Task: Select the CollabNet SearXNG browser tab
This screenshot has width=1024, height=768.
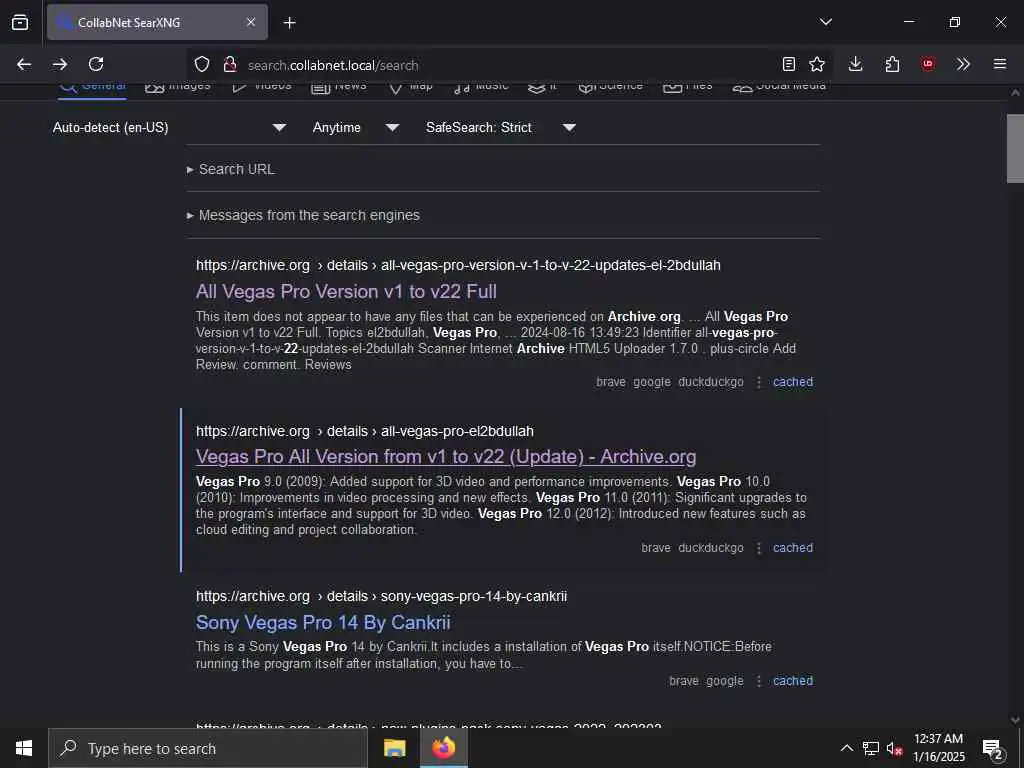Action: tap(157, 22)
